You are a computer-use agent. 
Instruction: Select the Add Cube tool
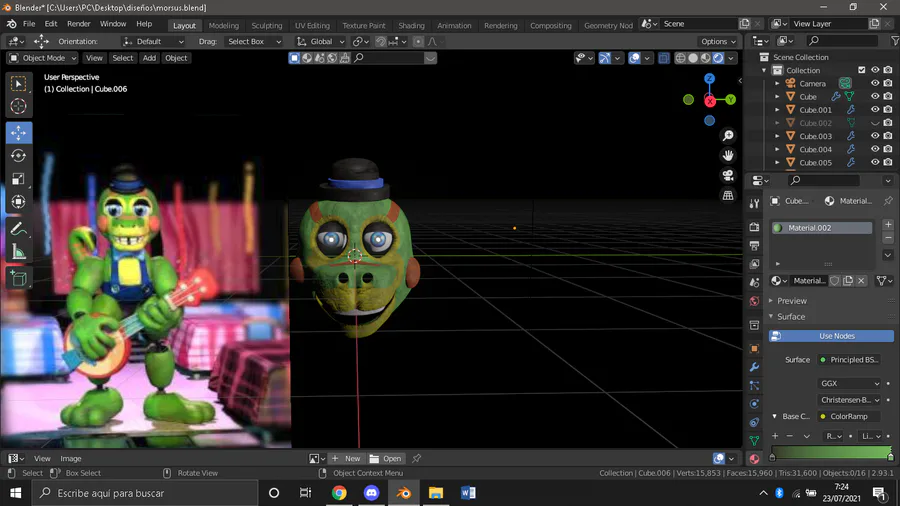coord(18,279)
